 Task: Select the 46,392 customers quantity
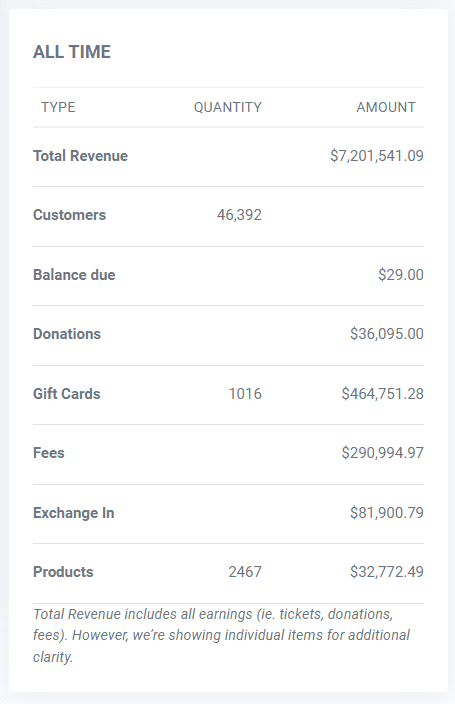239,215
